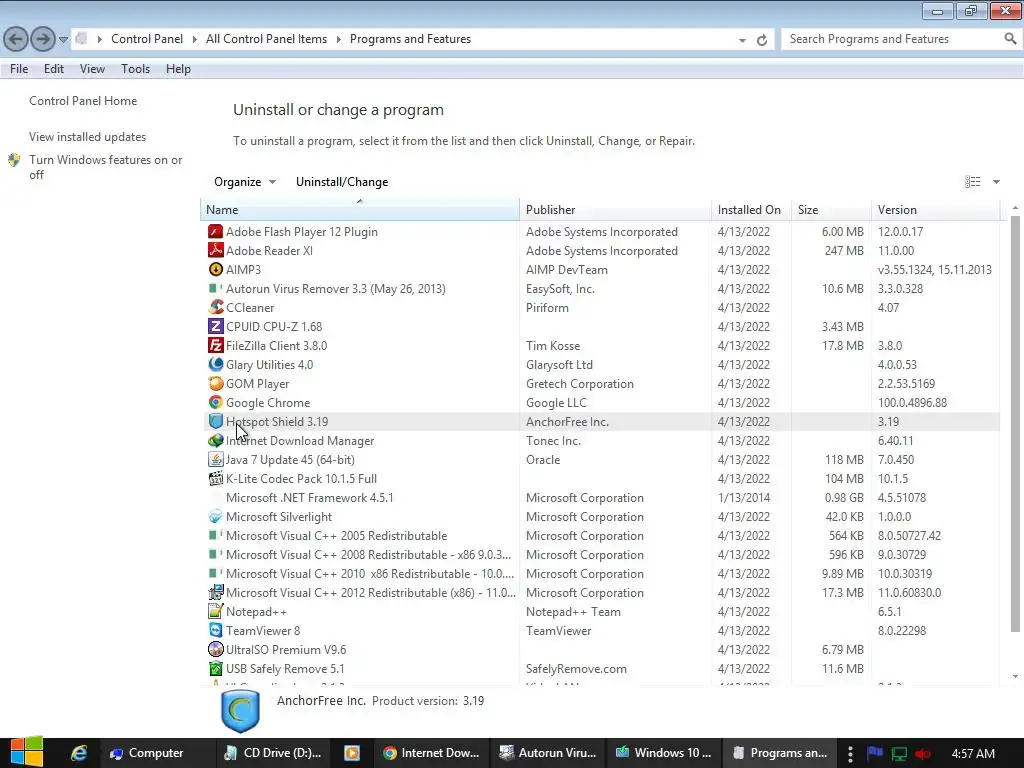Image resolution: width=1024 pixels, height=768 pixels.
Task: Expand breadcrumb arrow after All Control Panel Items
Action: [x=338, y=39]
